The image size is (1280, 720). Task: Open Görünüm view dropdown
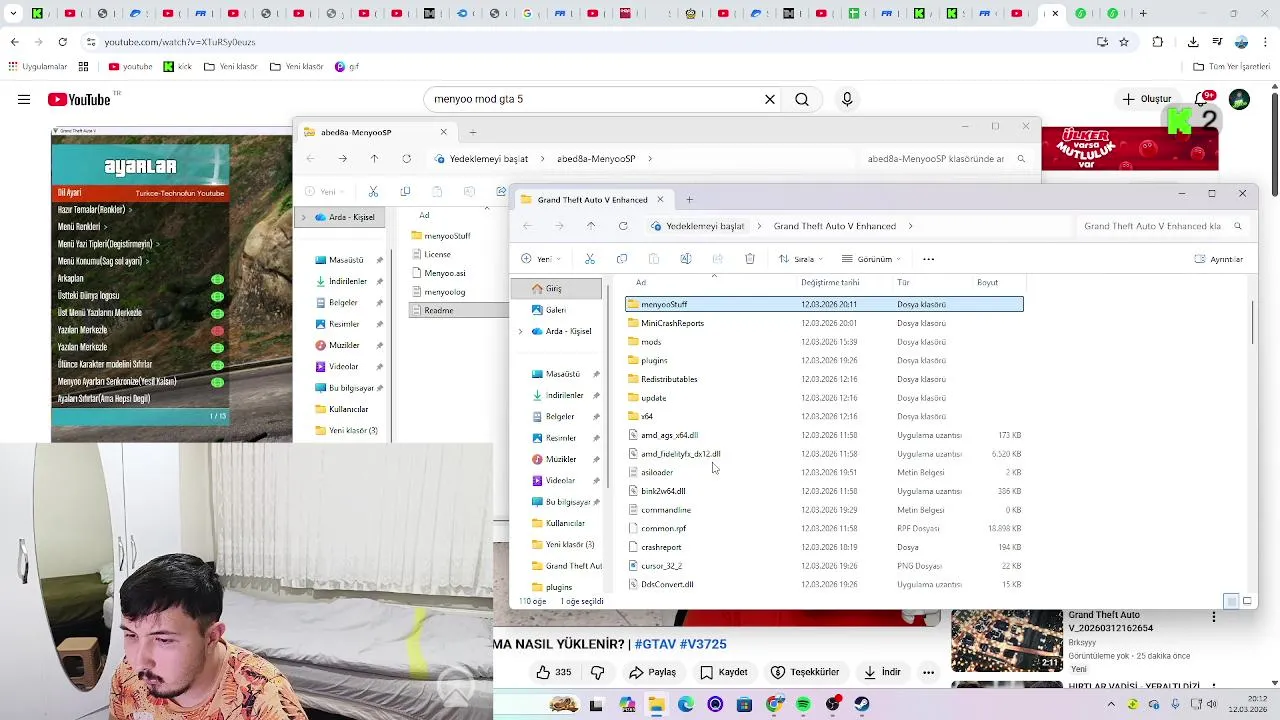tap(872, 259)
